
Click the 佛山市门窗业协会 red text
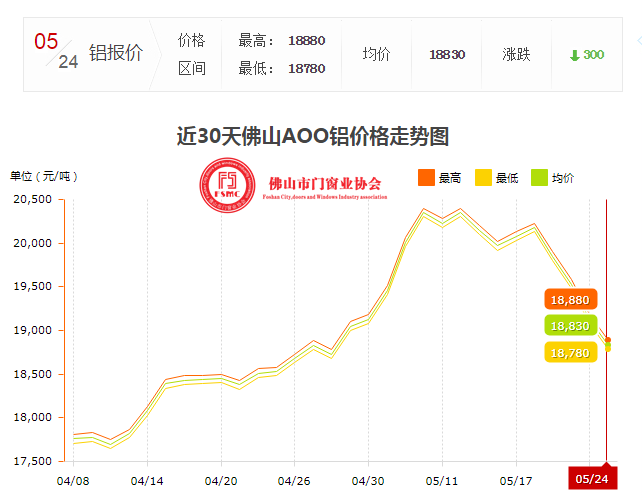(325, 184)
